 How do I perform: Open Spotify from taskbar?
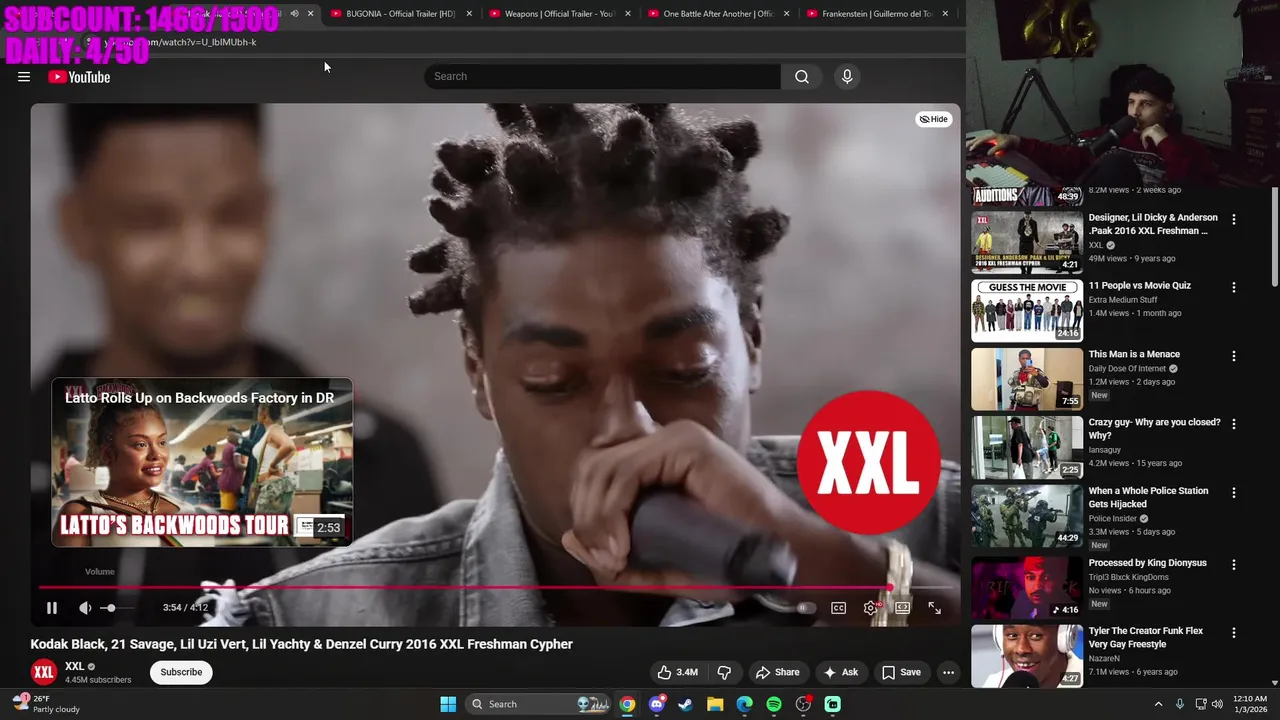pyautogui.click(x=774, y=704)
